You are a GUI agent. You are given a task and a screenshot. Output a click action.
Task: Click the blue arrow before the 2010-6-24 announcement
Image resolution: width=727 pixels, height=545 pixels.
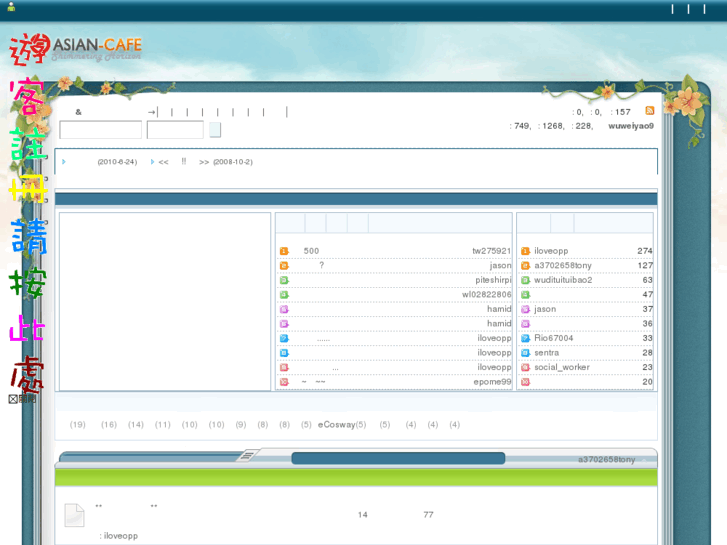coord(64,161)
